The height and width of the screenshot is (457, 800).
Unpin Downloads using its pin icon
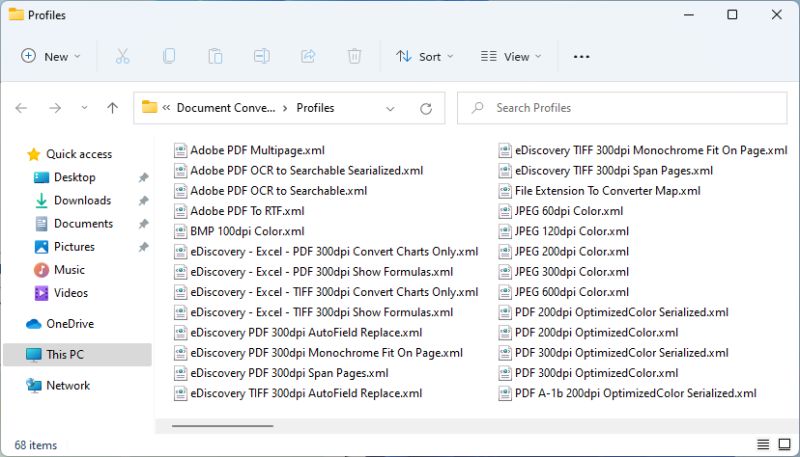click(x=143, y=200)
